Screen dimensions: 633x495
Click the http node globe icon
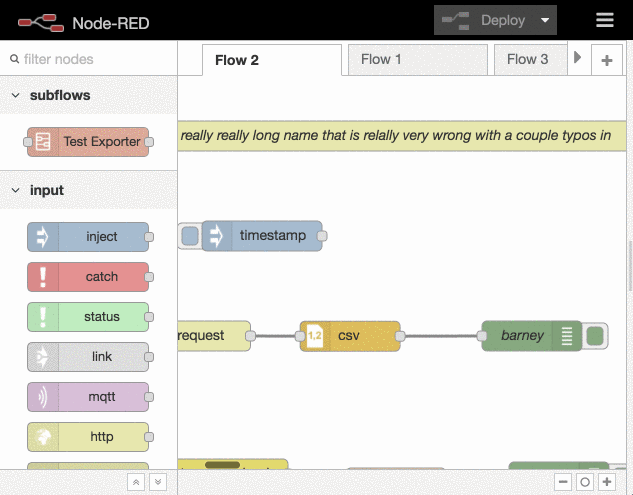tap(43, 437)
